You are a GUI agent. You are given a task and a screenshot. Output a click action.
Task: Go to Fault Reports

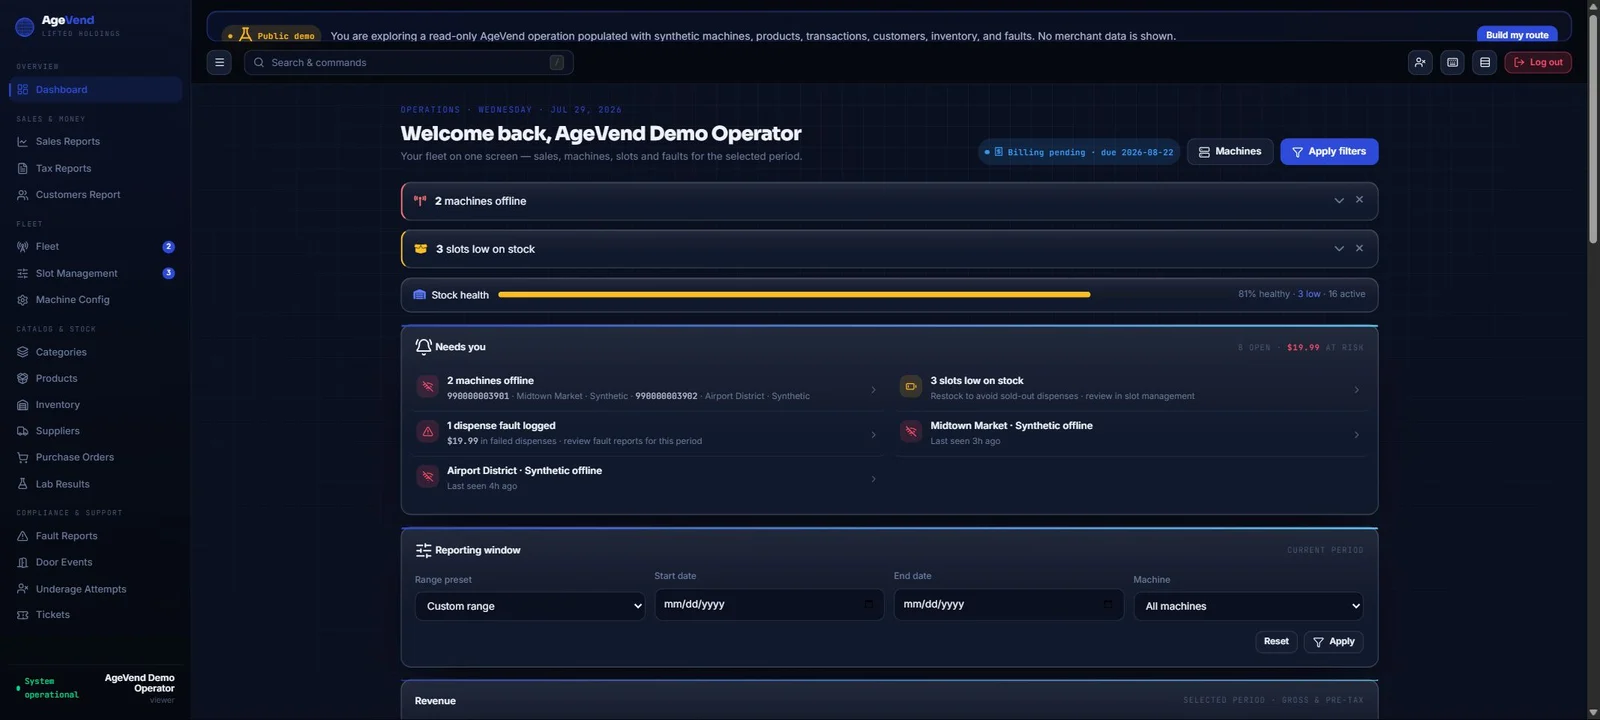click(95, 536)
